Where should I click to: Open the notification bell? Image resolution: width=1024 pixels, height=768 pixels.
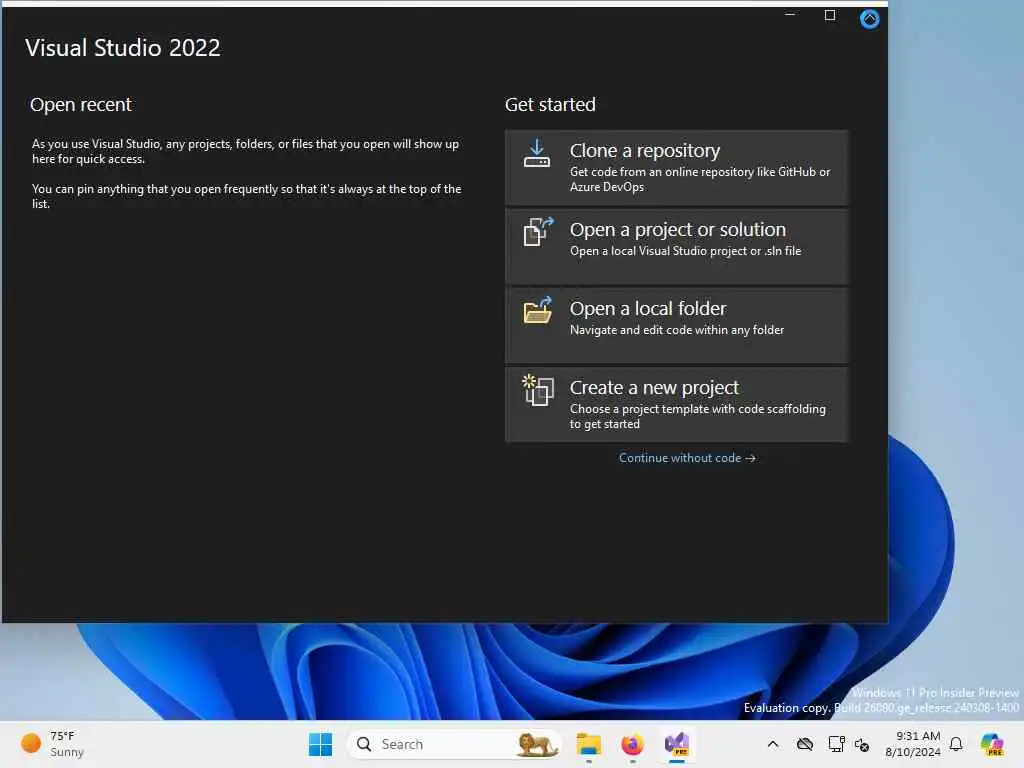pos(956,744)
